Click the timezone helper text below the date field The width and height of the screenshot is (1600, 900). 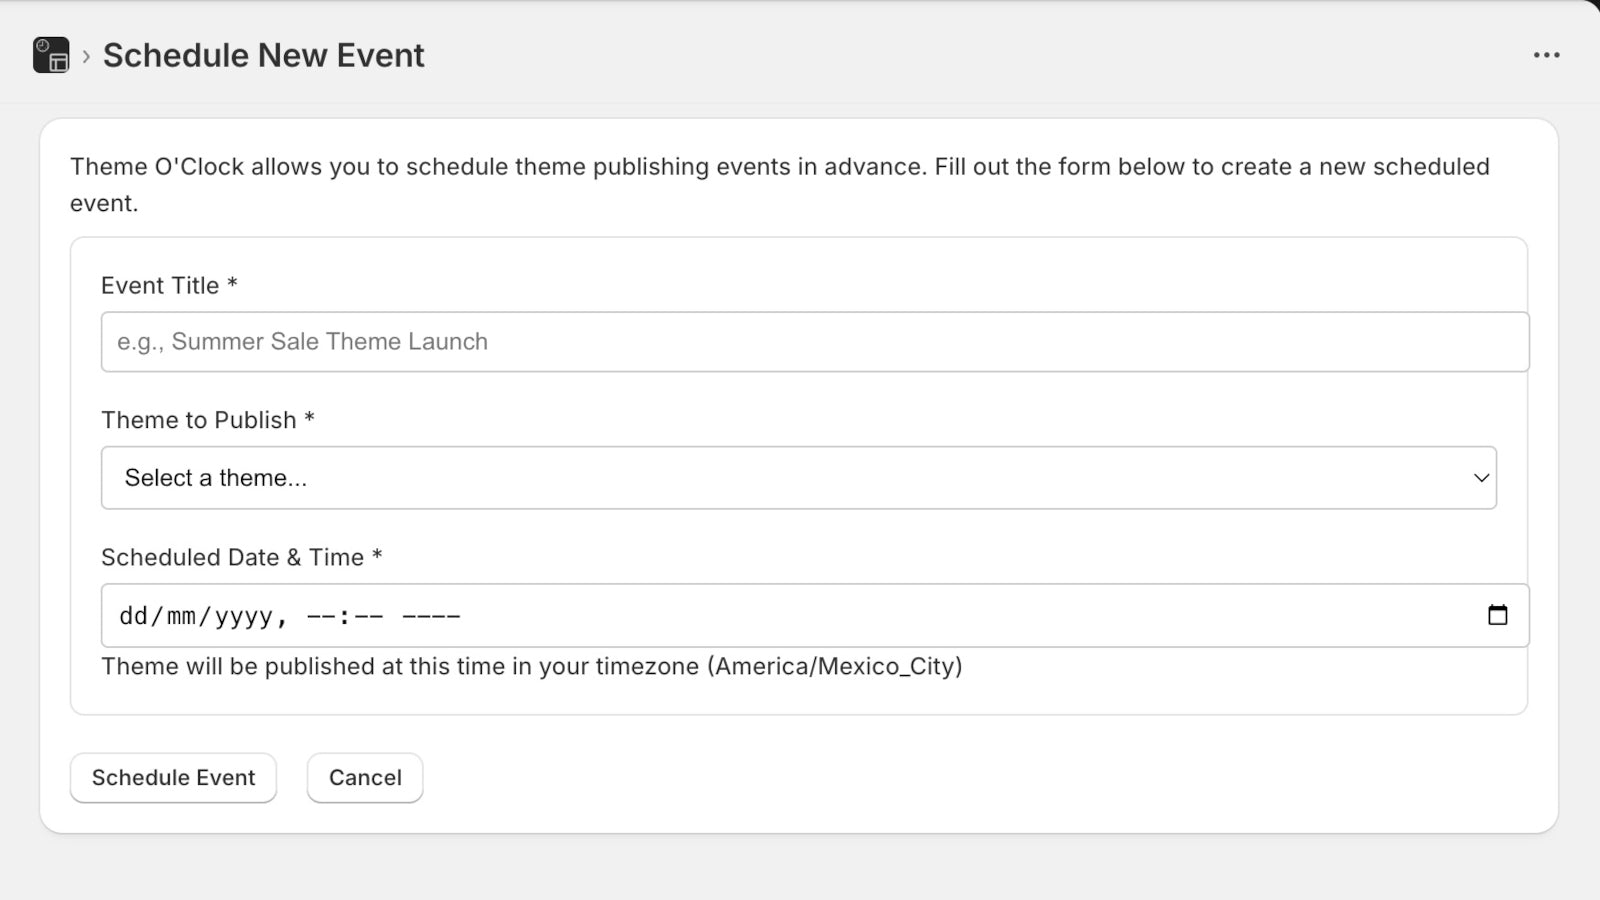[x=531, y=666]
